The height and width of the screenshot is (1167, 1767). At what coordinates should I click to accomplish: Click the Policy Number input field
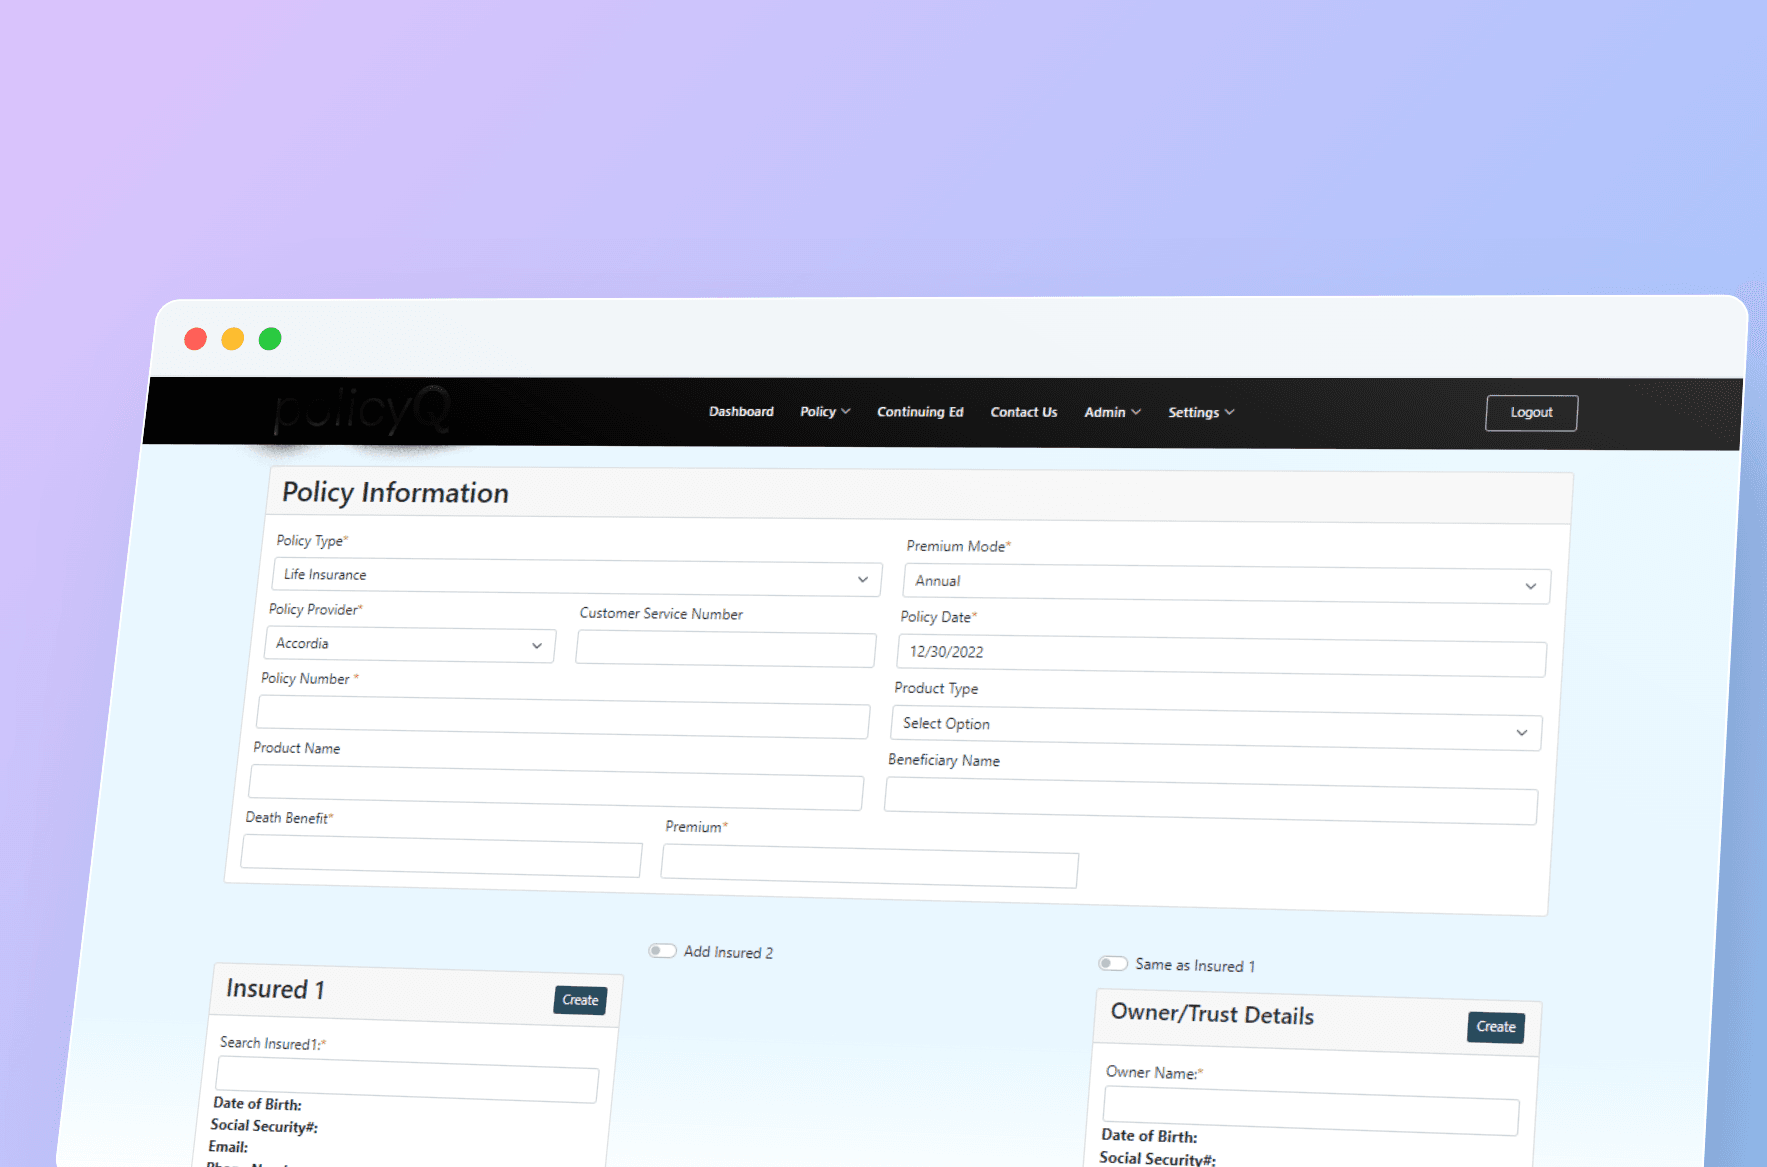pos(563,718)
